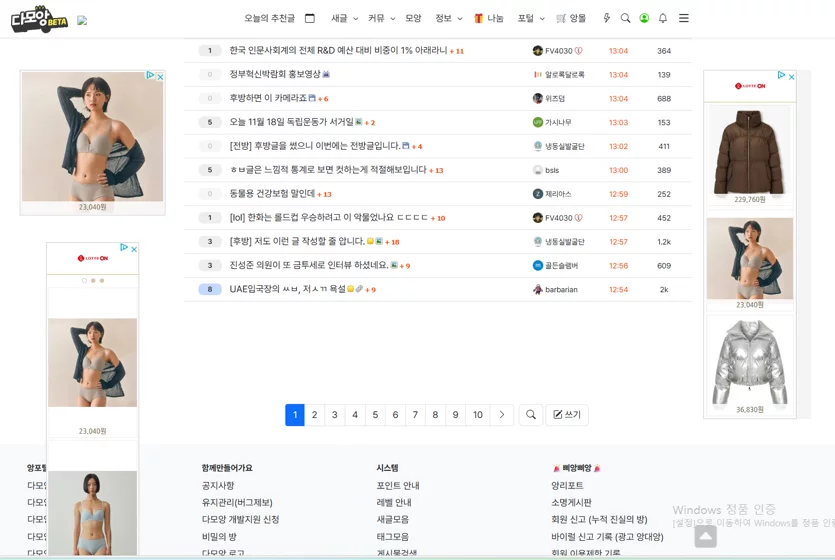This screenshot has height=560, width=835.
Task: Close the top-left ad with X icon
Action: point(160,77)
